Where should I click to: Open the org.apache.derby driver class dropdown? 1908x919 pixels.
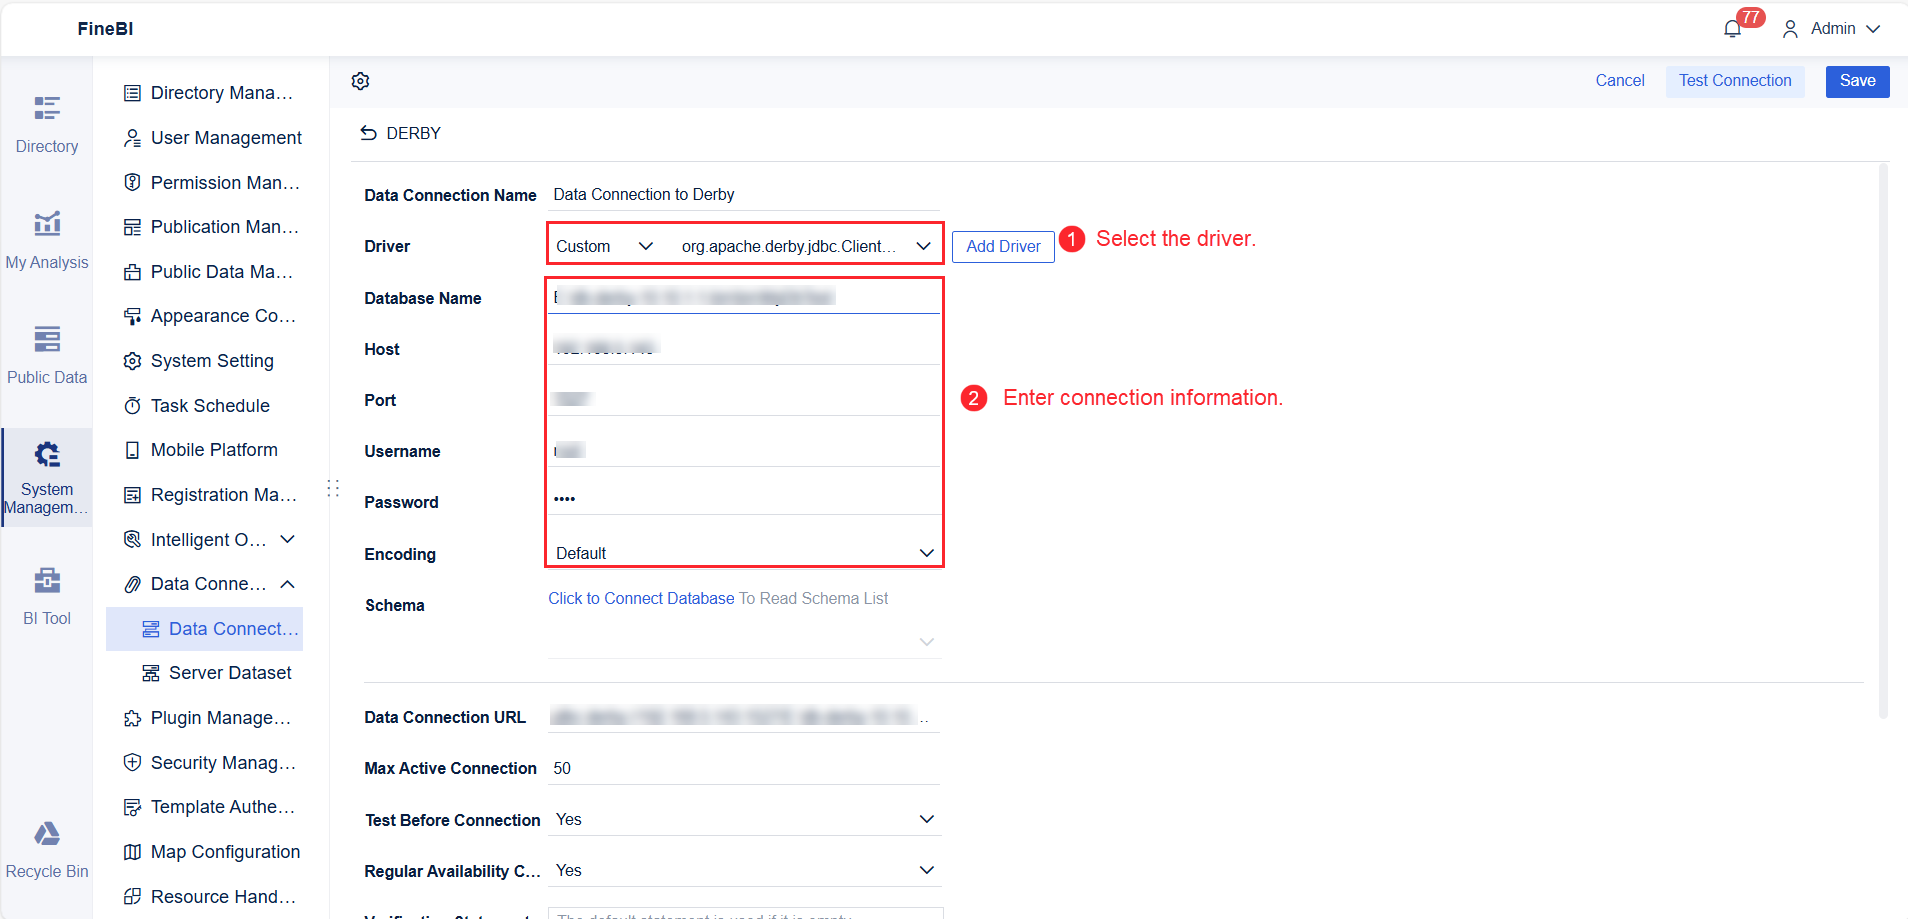(806, 246)
